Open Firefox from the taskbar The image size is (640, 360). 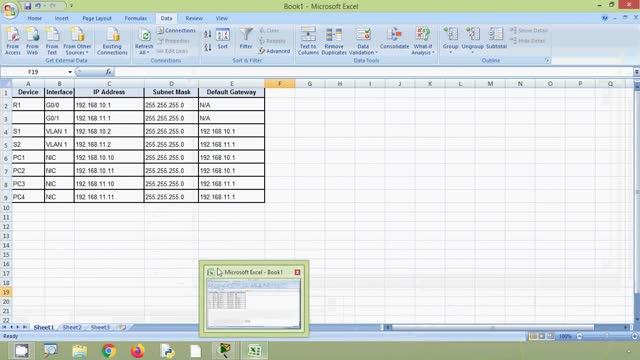(x=138, y=351)
